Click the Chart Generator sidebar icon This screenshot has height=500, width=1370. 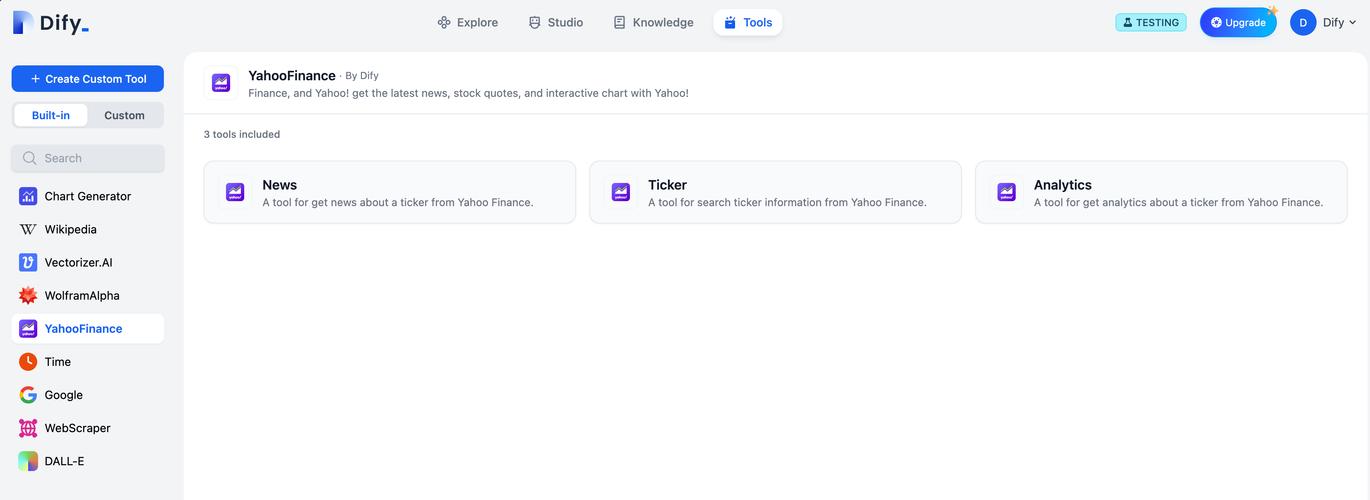tap(28, 196)
